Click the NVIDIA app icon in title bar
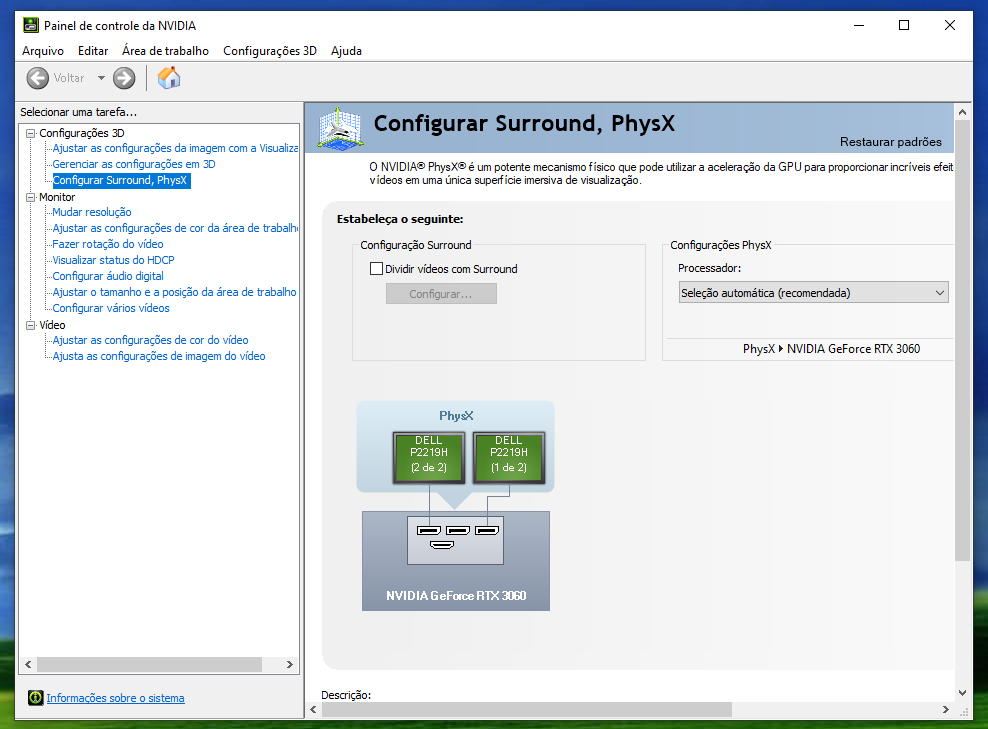988x729 pixels. pos(30,25)
